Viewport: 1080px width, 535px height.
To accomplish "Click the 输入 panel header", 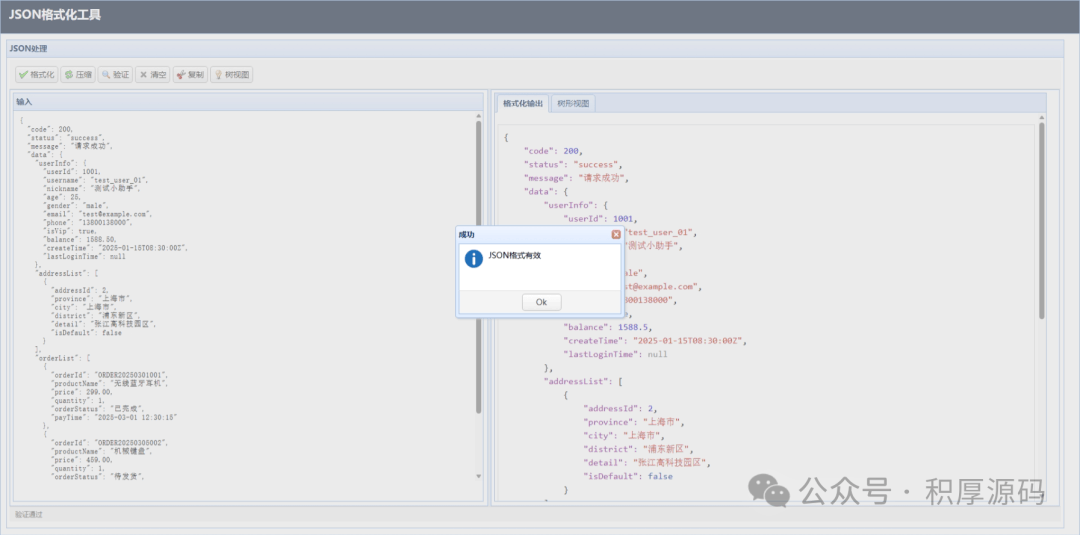I will 24,101.
